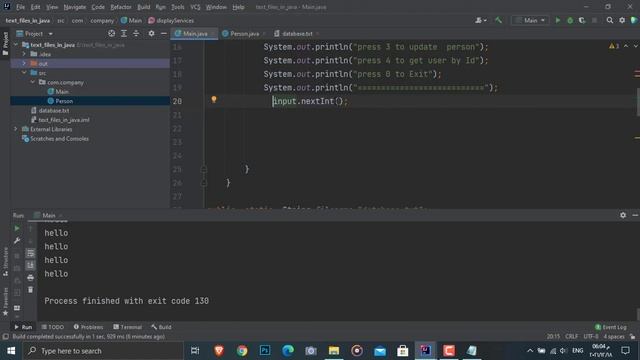Click the UTF-8 encoding indicator
640x360 pixels.
591,336
